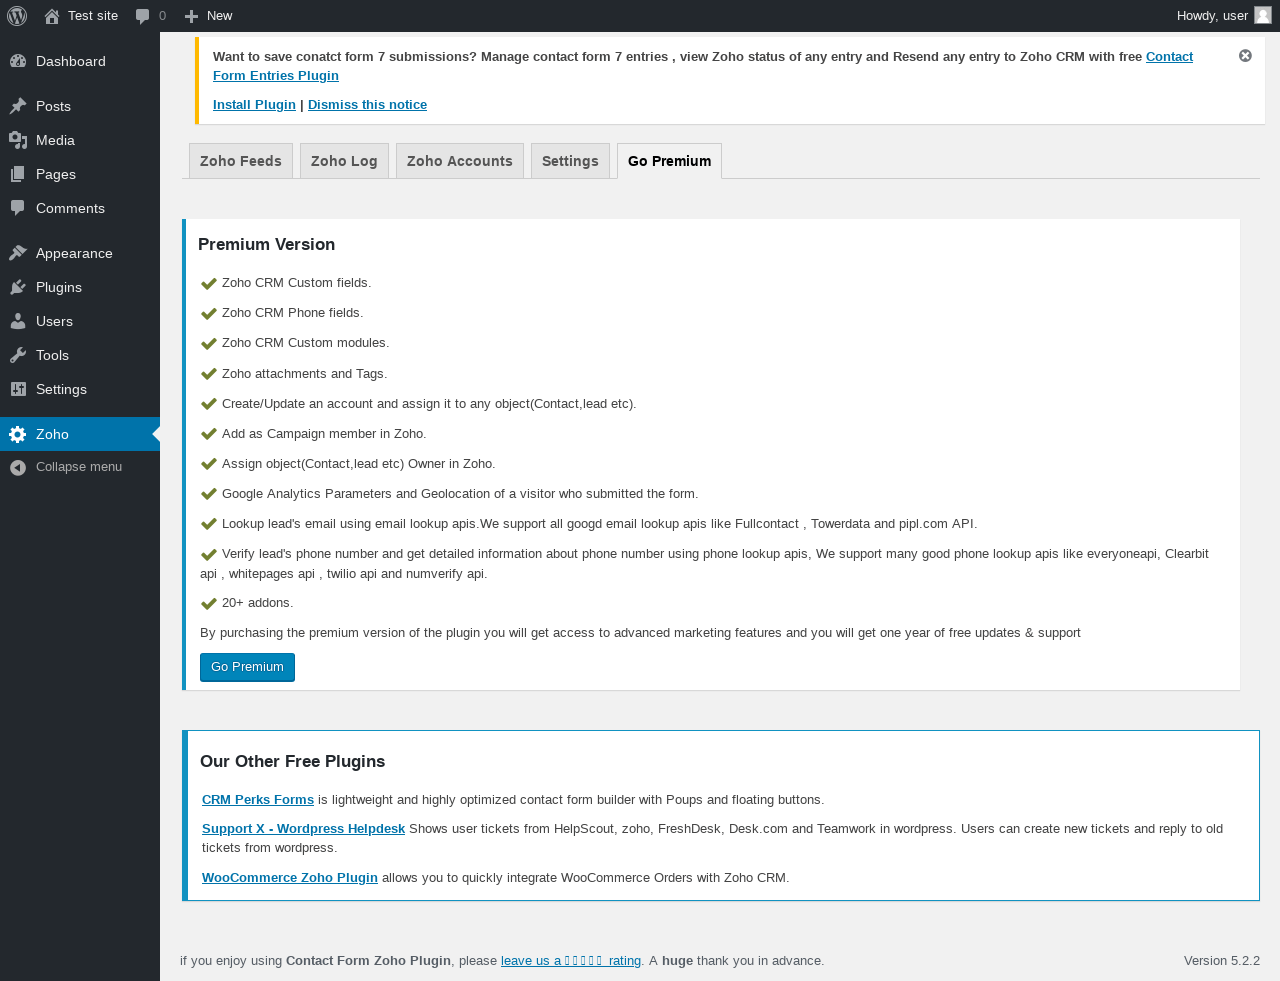
Task: Click the Media icon in sidebar
Action: [18, 140]
